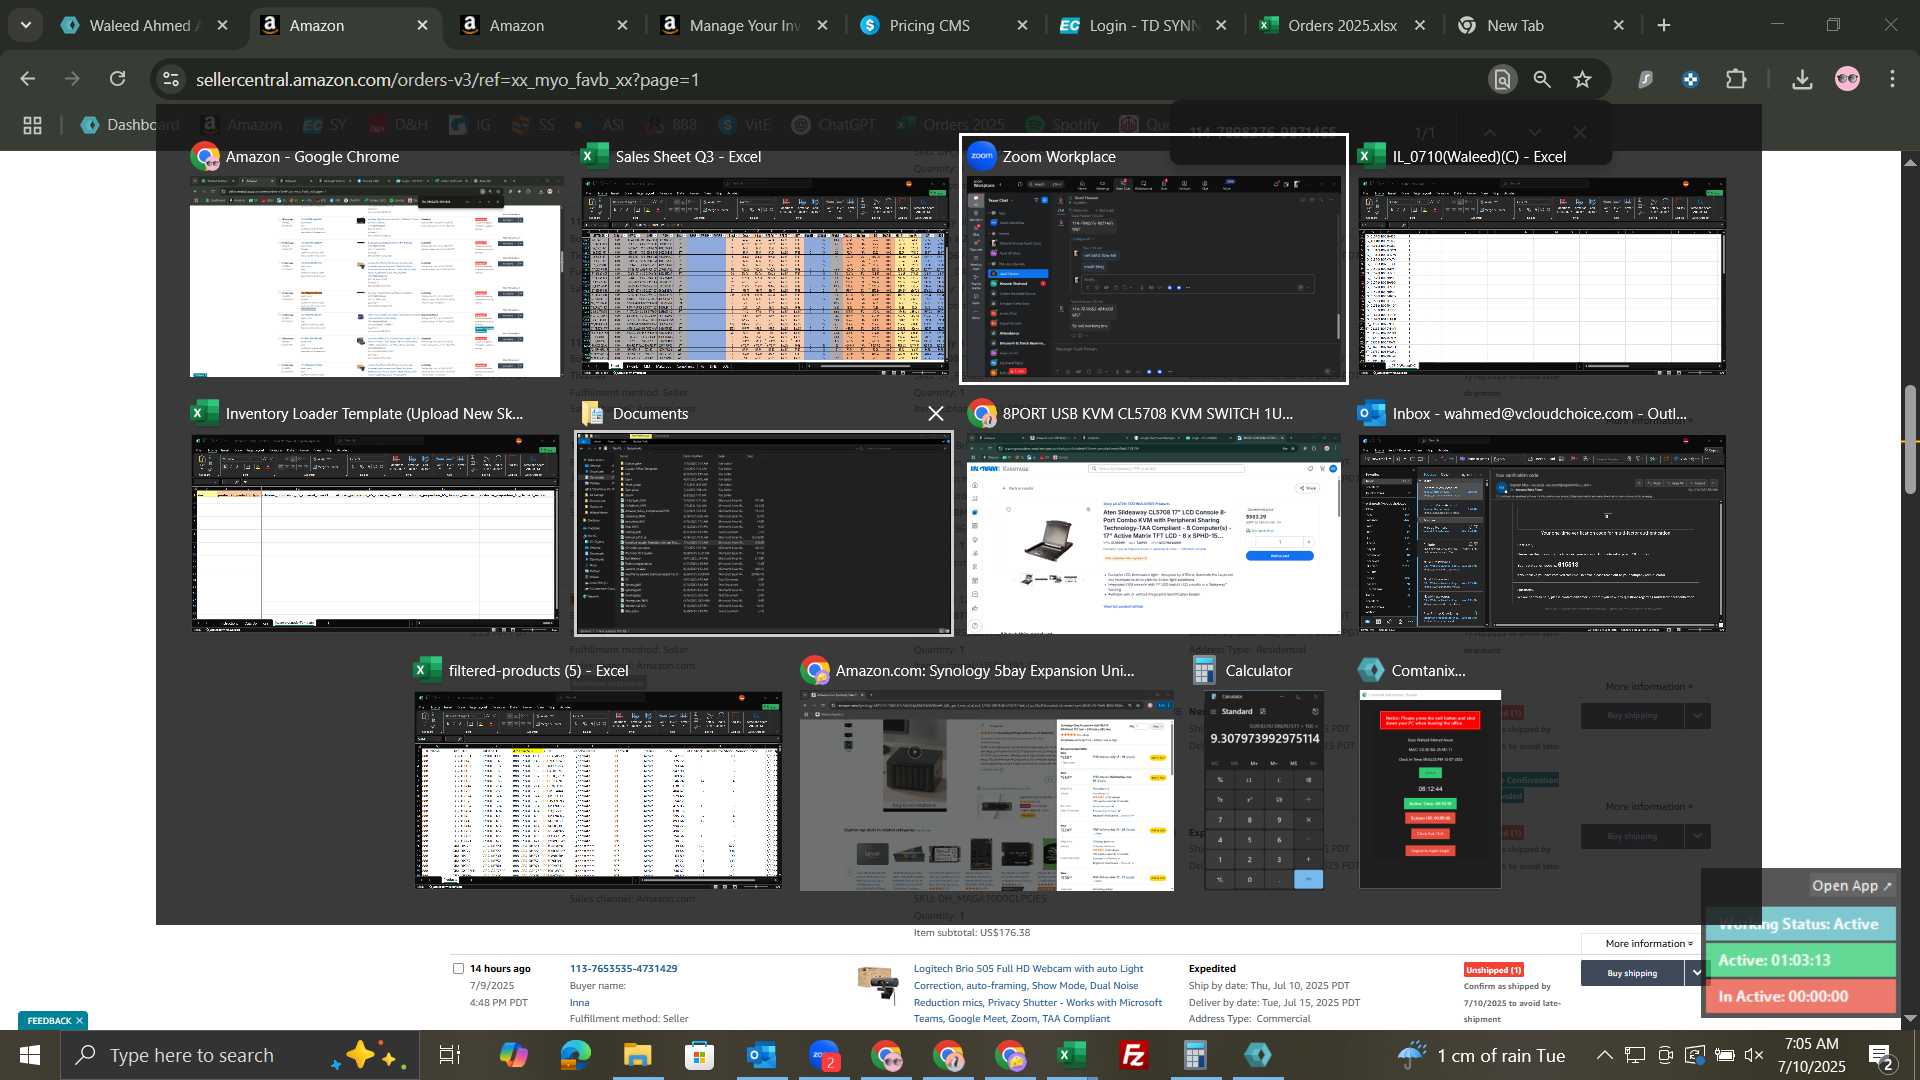Open Task View from the taskbar
The height and width of the screenshot is (1080, 1920).
click(450, 1055)
